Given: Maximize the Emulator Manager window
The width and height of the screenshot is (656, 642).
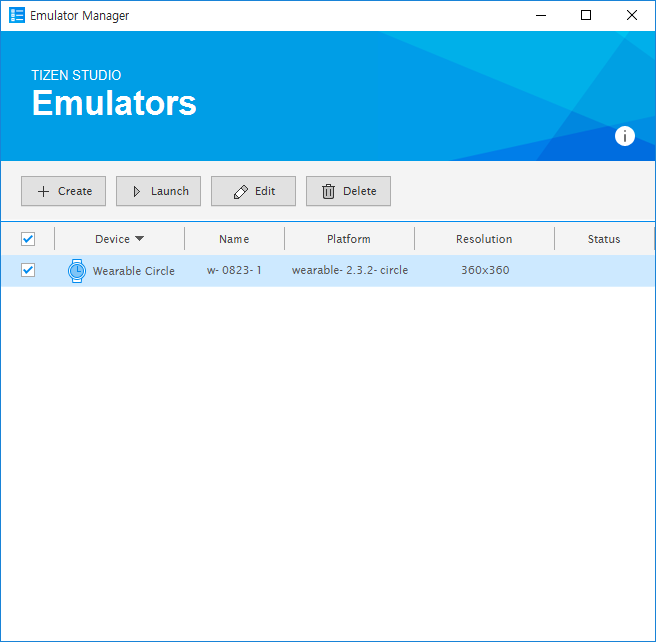Looking at the screenshot, I should (x=586, y=15).
